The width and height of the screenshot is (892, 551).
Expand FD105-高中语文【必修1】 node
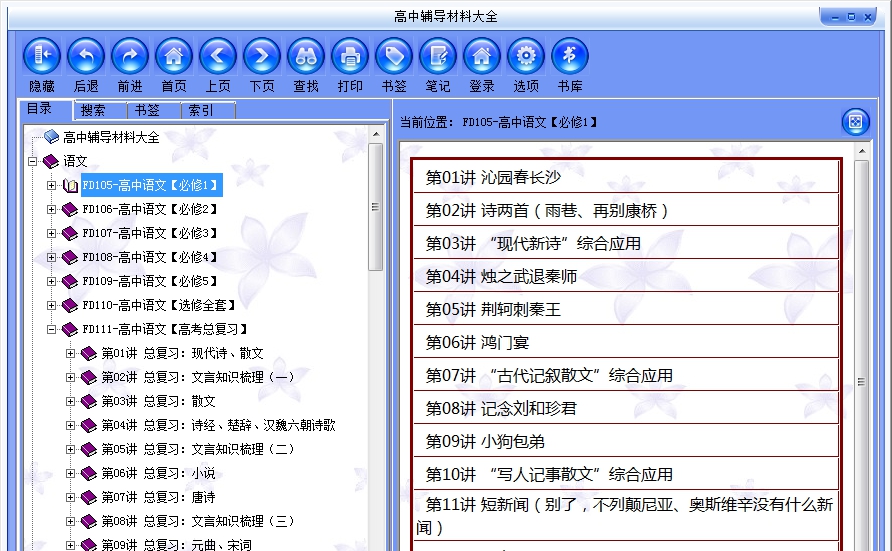(52, 185)
